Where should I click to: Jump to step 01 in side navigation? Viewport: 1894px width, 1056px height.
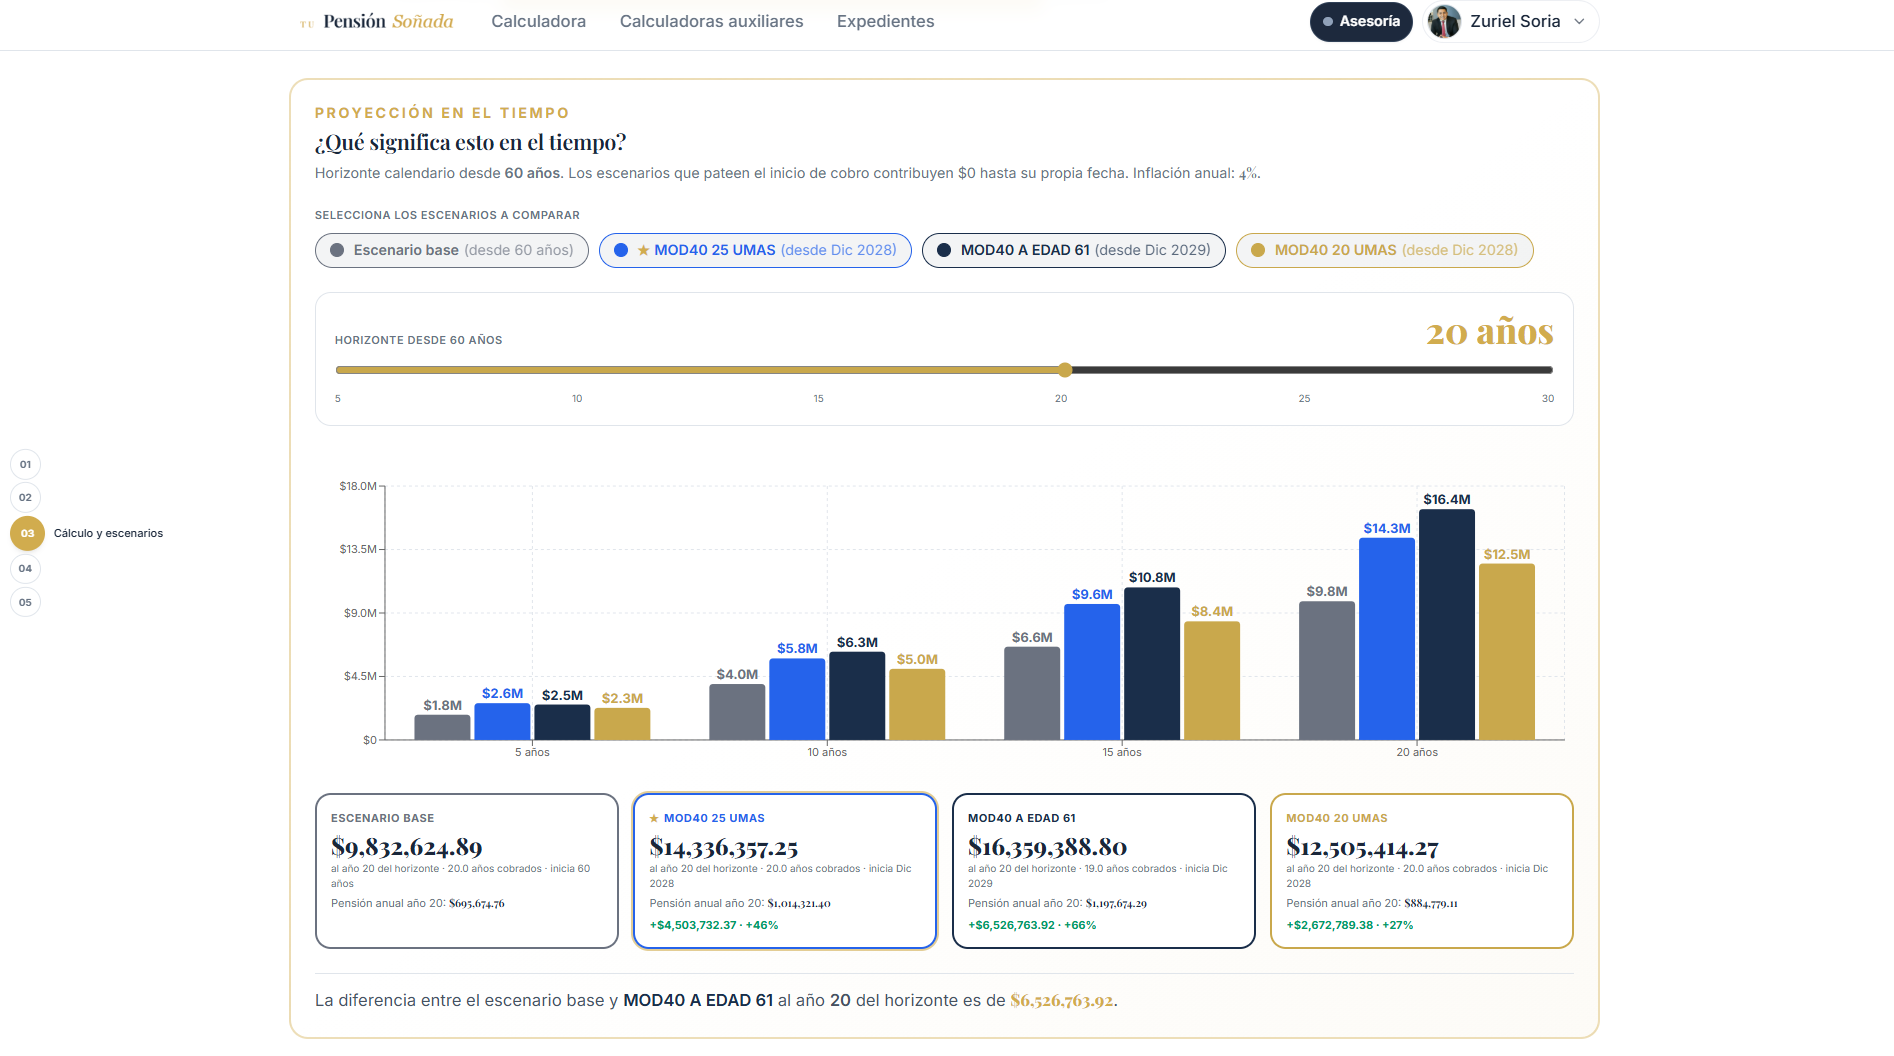click(x=25, y=464)
